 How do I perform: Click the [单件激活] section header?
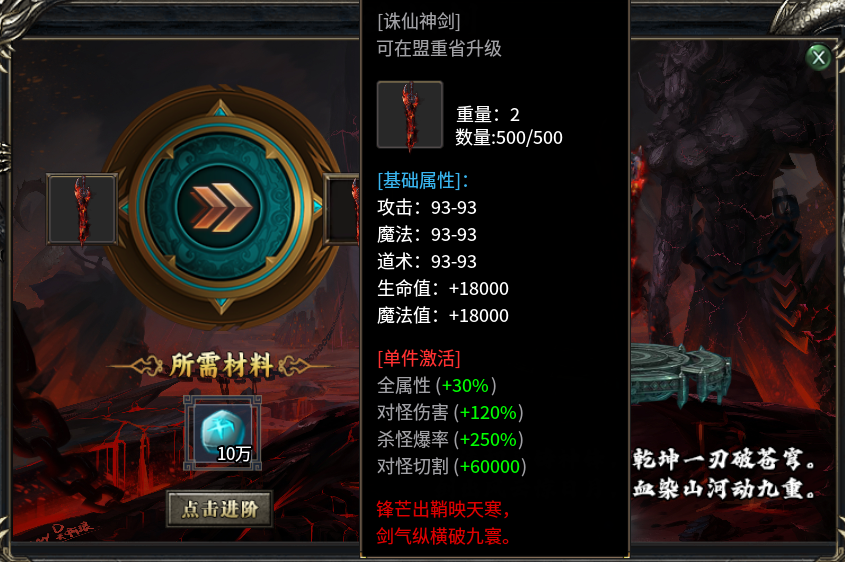[419, 358]
